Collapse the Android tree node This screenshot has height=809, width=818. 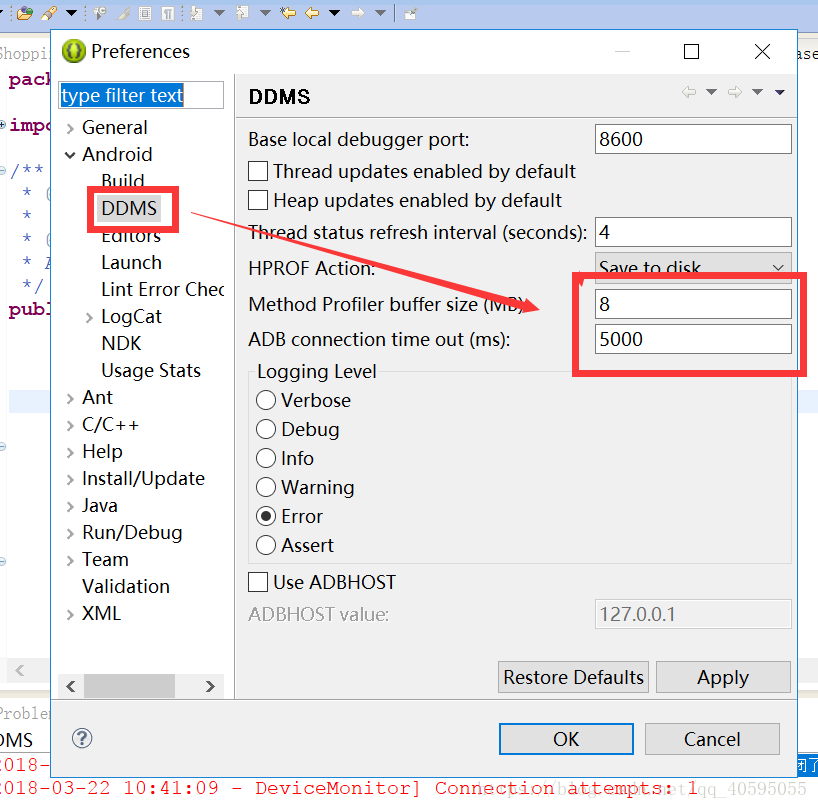[x=70, y=155]
